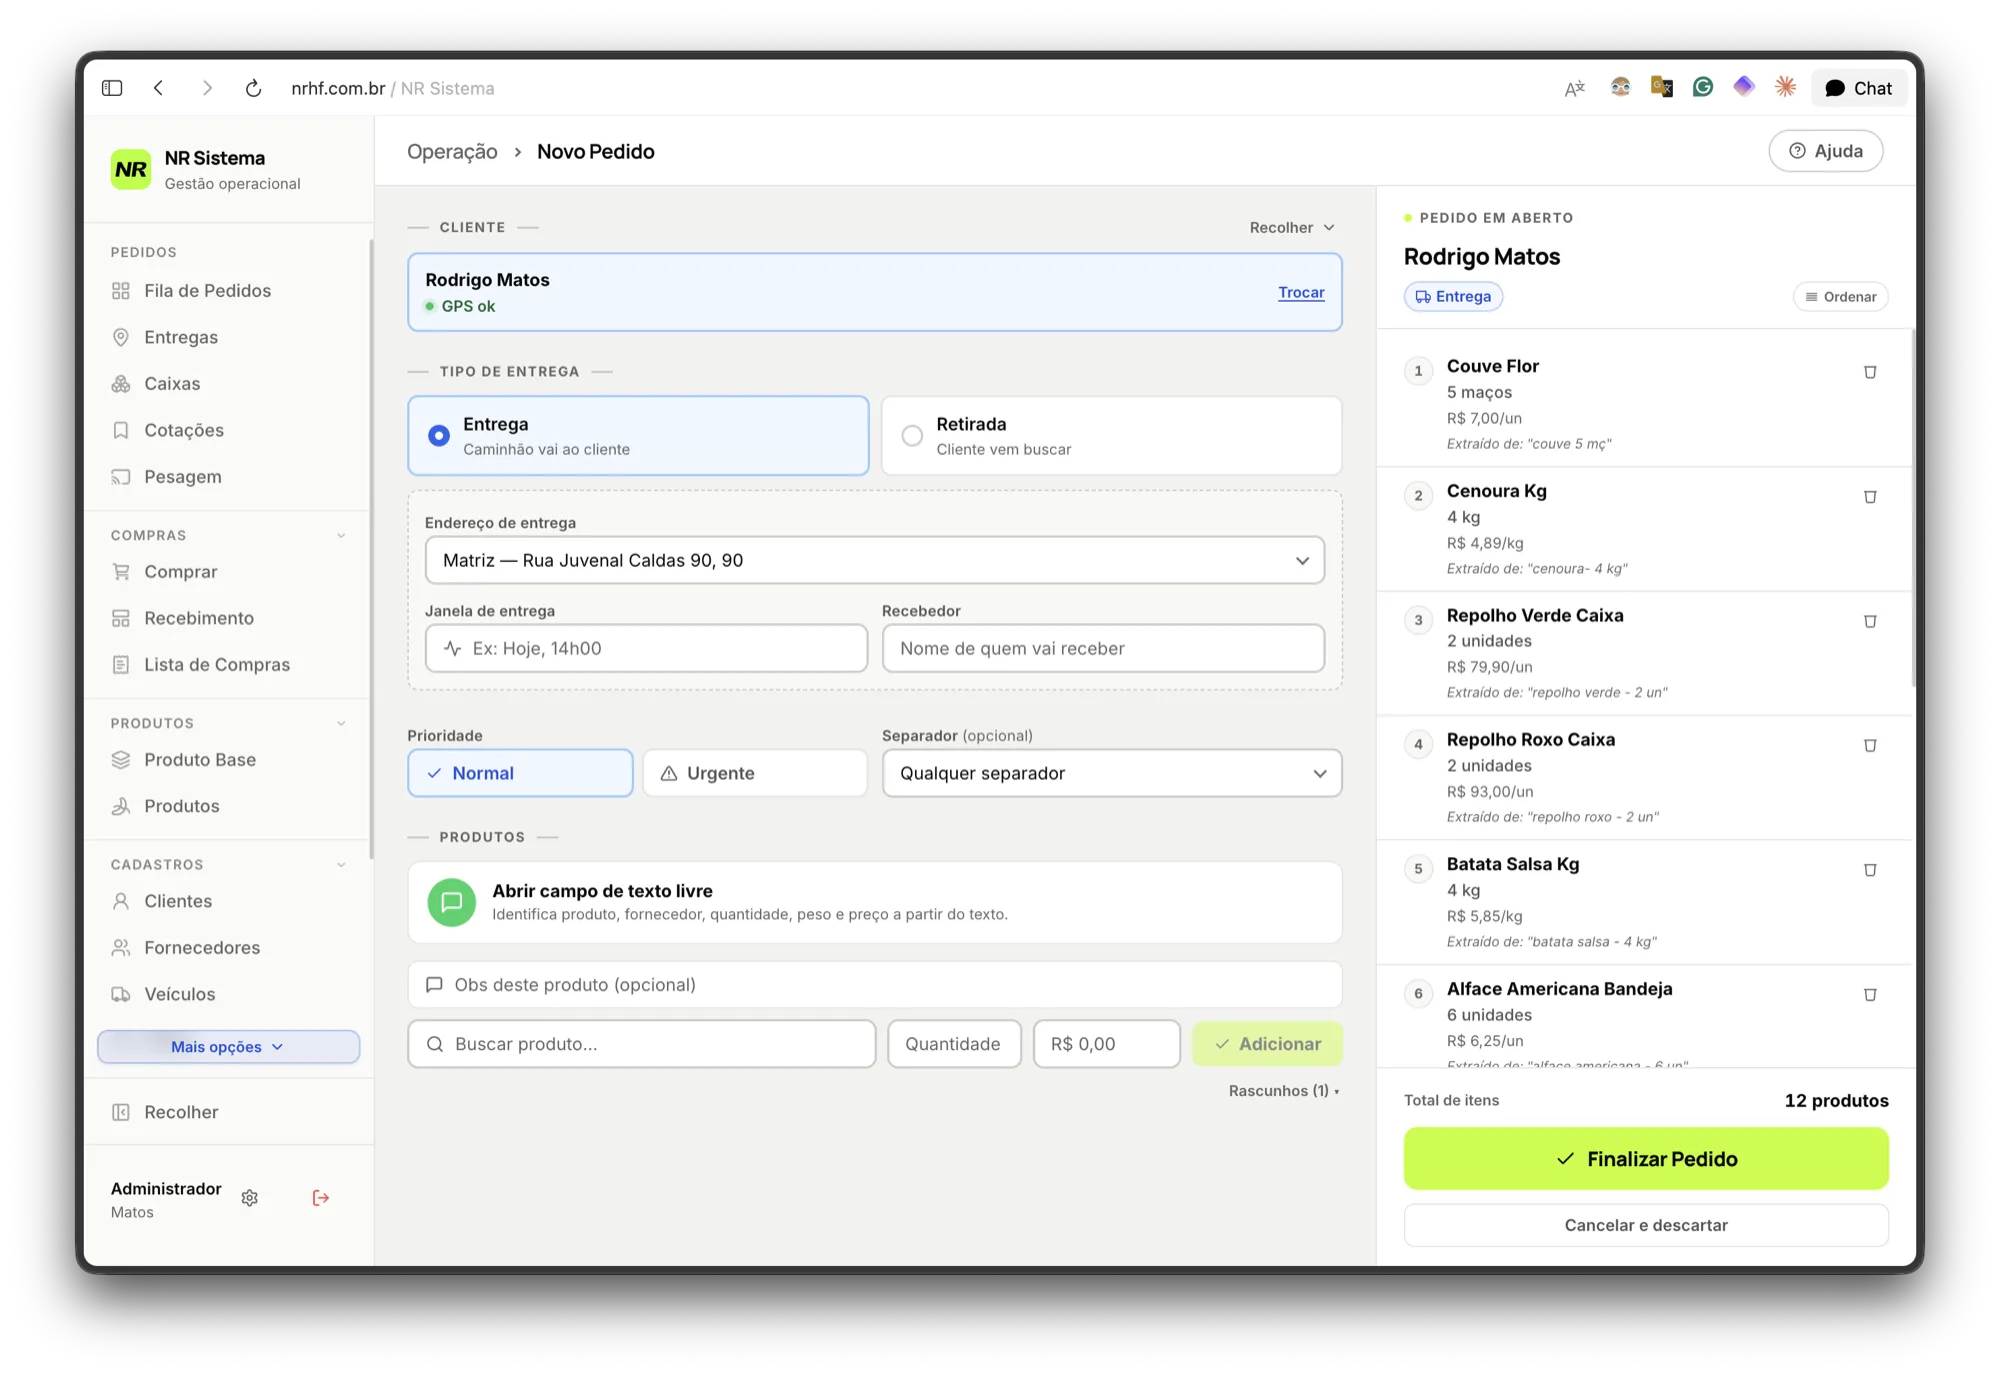Viewport: 2000px width, 1374px height.
Task: Expand Mais opções in the sidebar
Action: (228, 1047)
